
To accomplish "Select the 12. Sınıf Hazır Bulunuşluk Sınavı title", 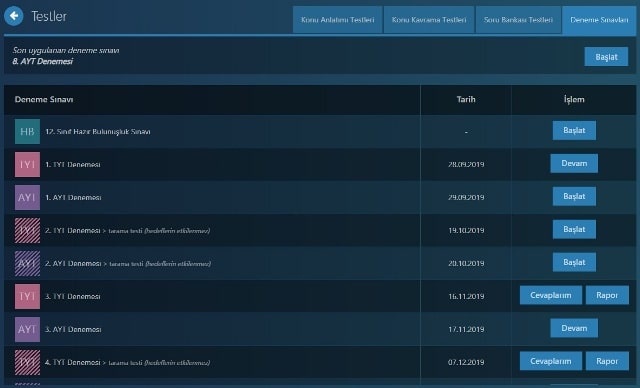I will pos(98,131).
